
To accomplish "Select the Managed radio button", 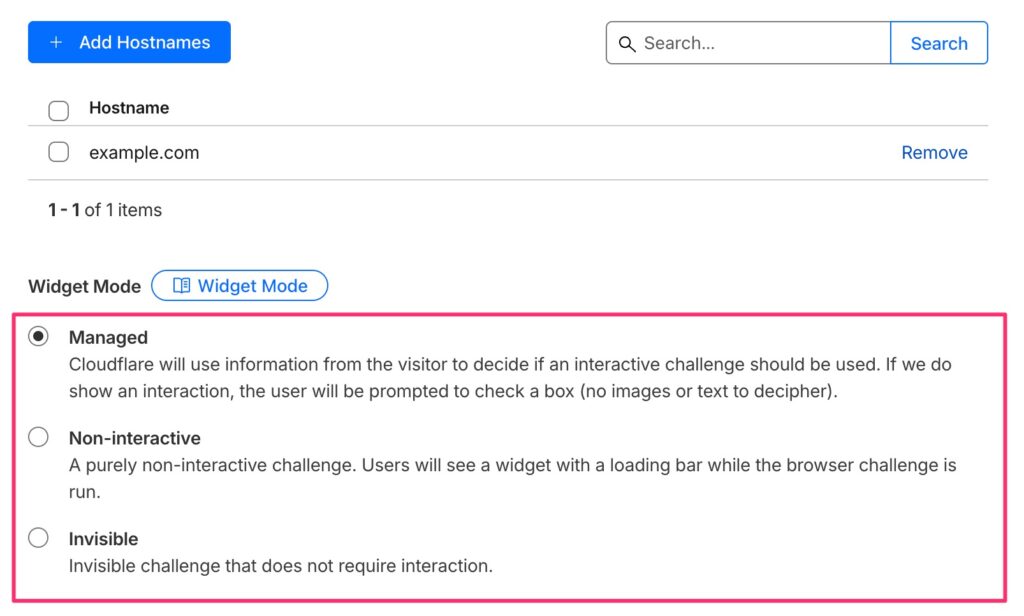I will [x=38, y=337].
